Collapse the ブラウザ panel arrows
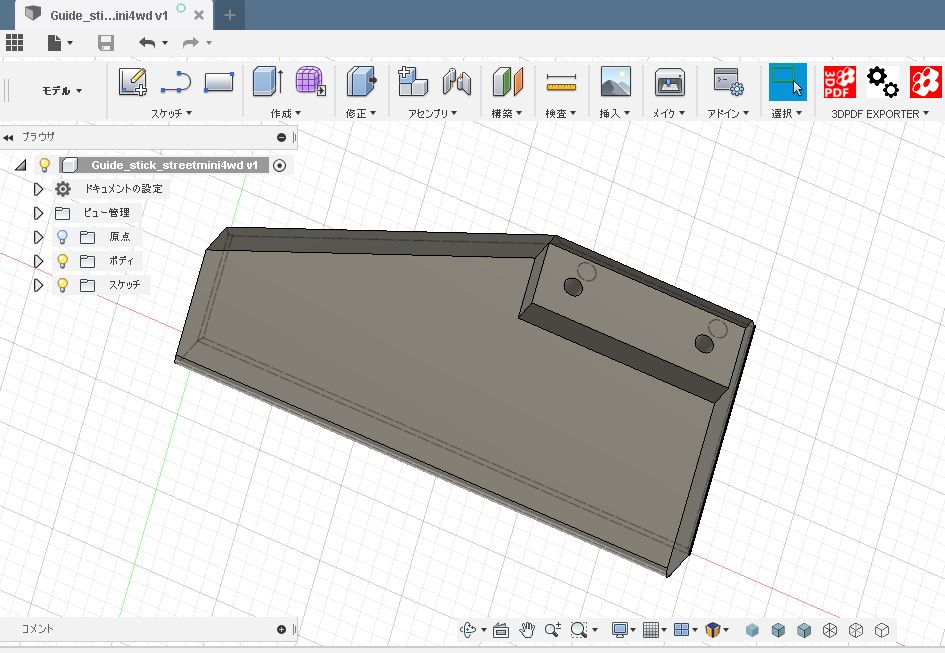945x653 pixels. (8, 137)
